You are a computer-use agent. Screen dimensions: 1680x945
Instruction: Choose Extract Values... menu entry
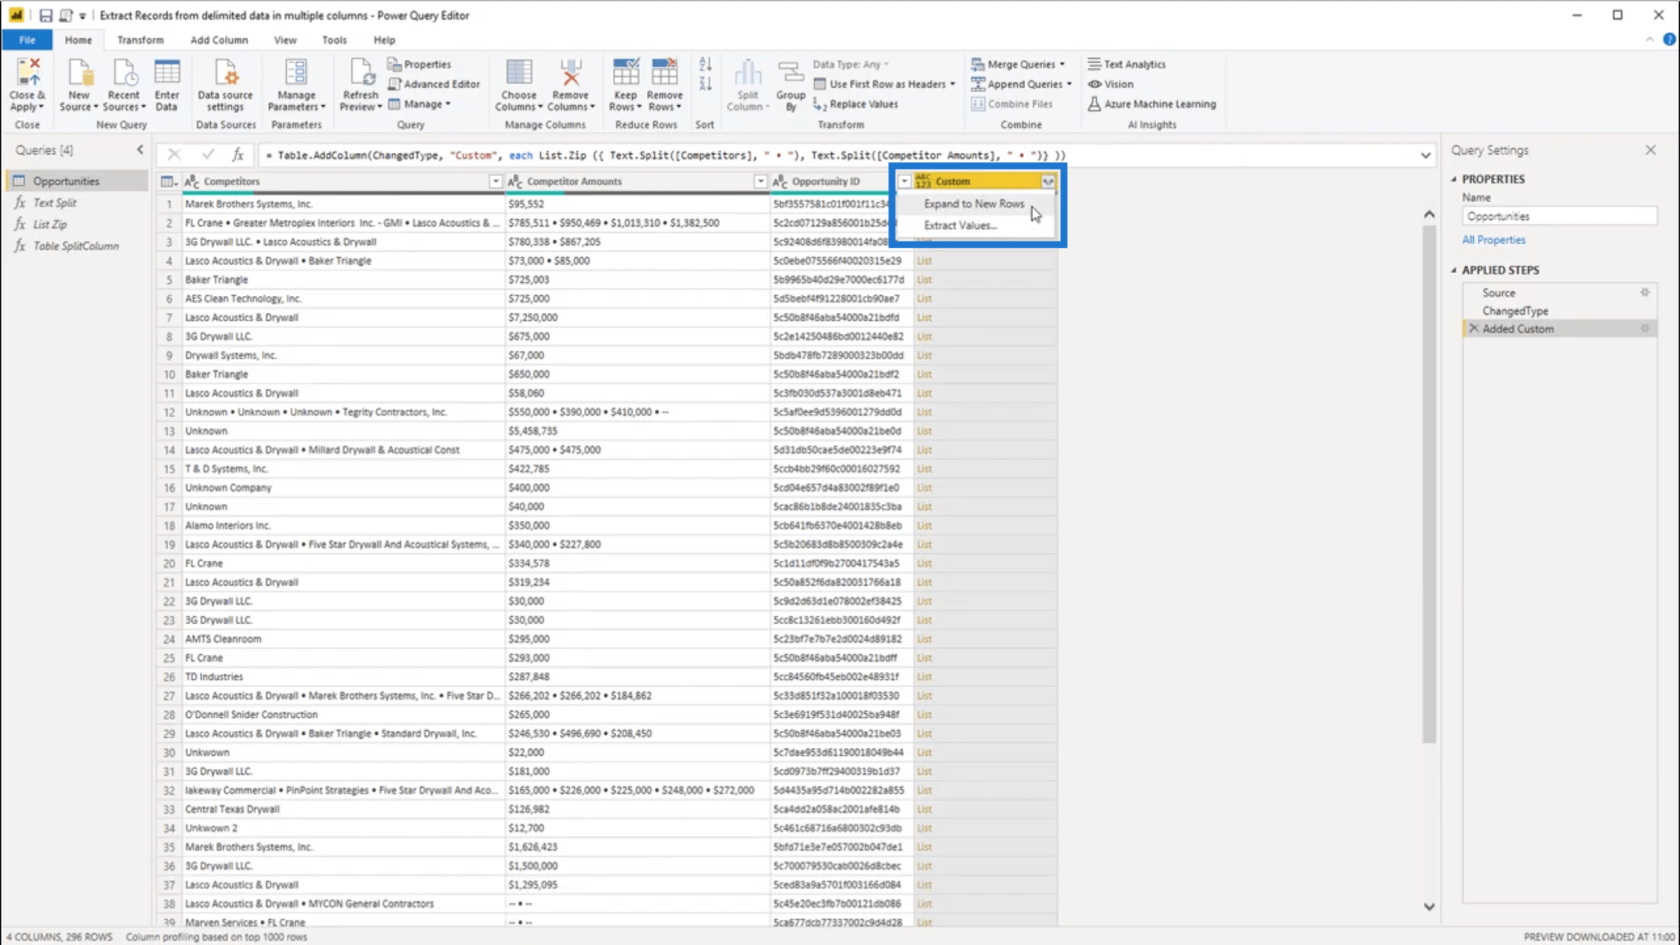960,225
